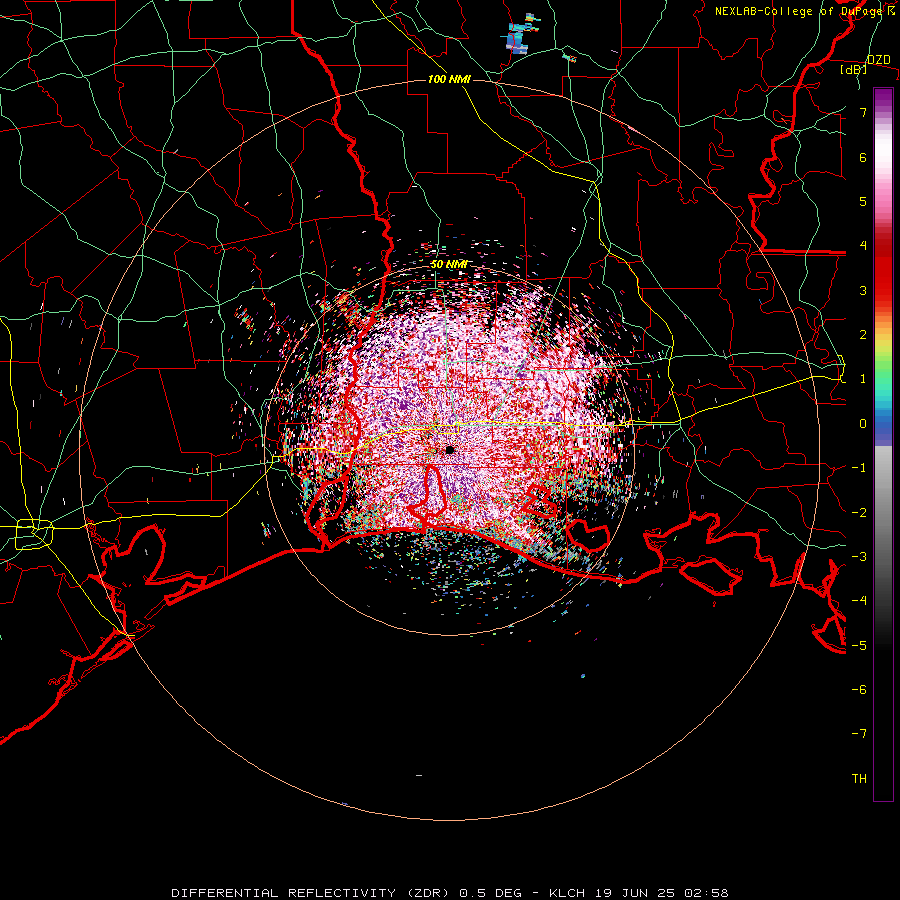Click the -1 value on the color scale
This screenshot has height=900, width=900.
[x=859, y=468]
